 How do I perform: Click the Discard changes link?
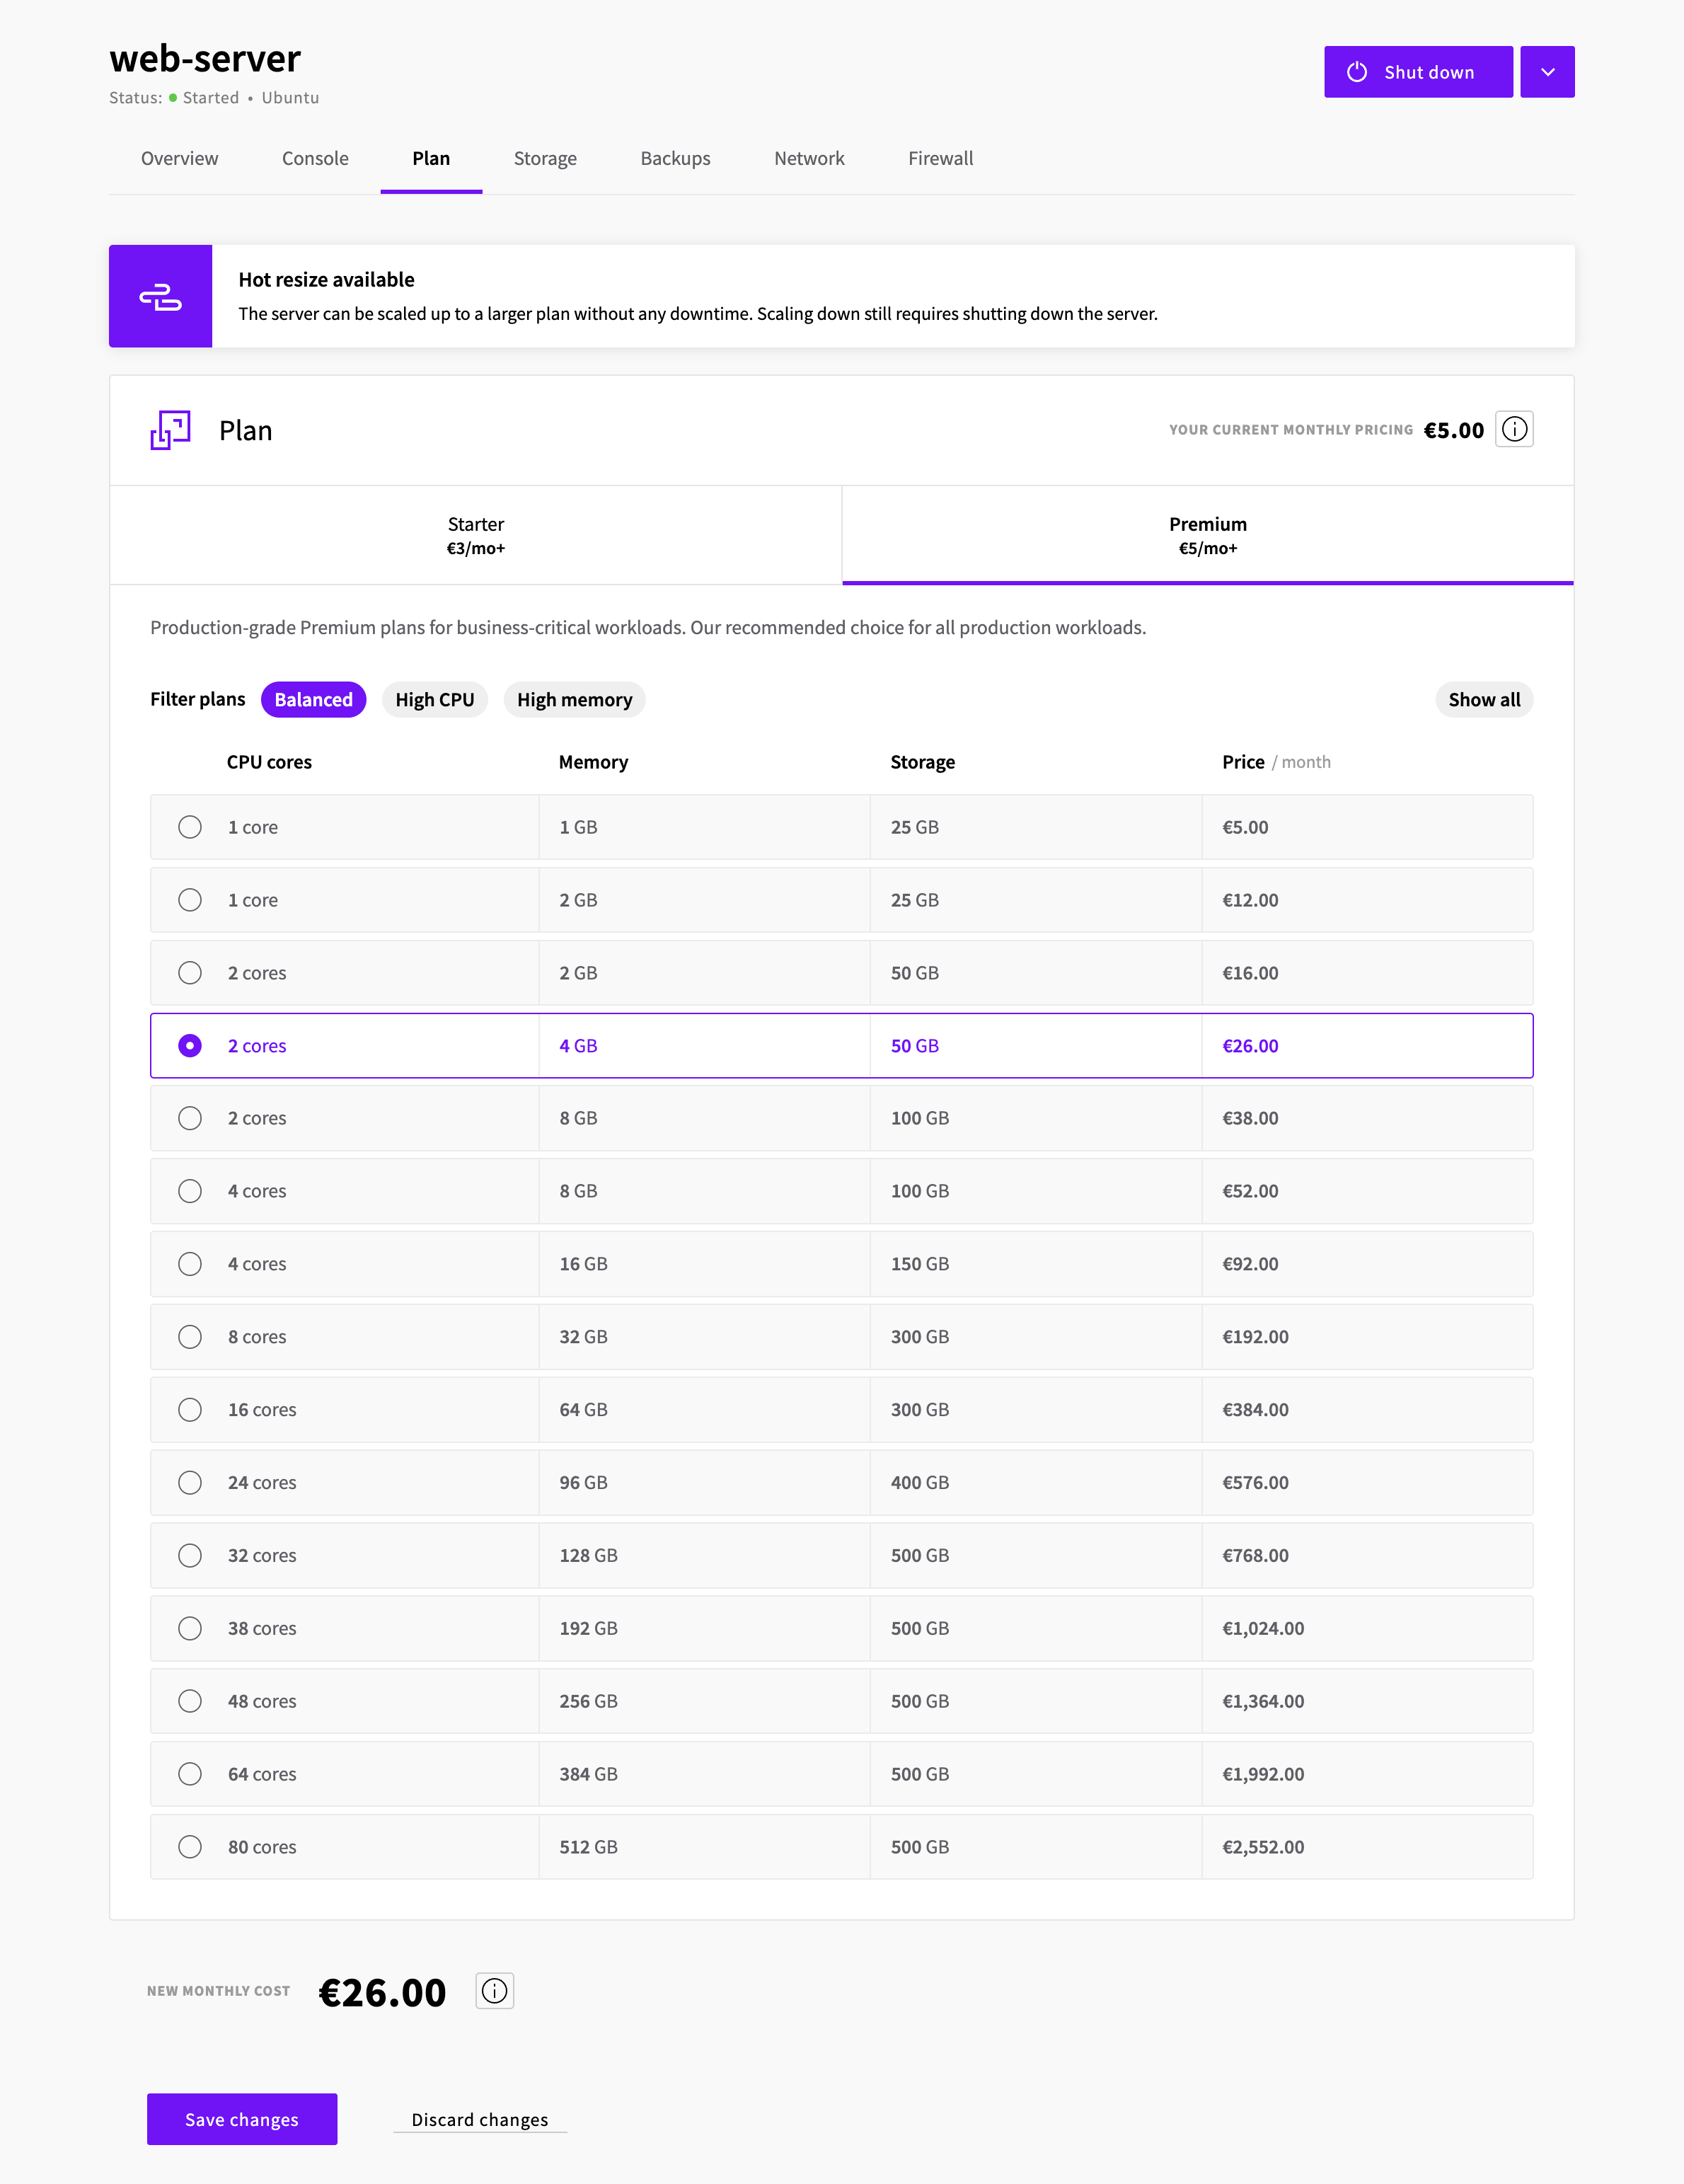pyautogui.click(x=480, y=2120)
